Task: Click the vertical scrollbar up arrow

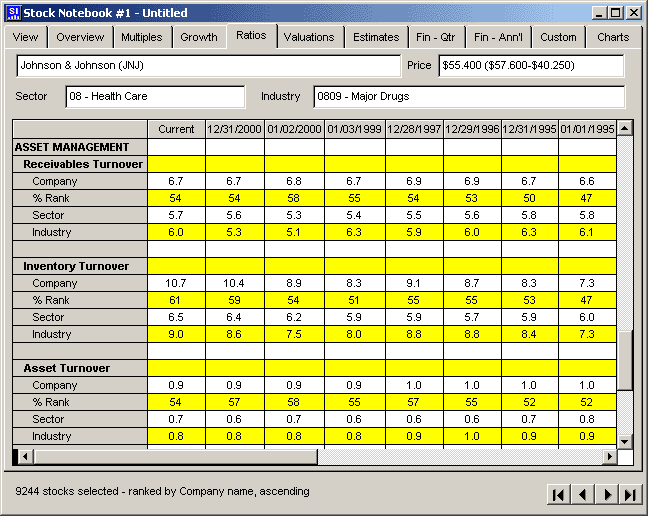Action: click(624, 128)
